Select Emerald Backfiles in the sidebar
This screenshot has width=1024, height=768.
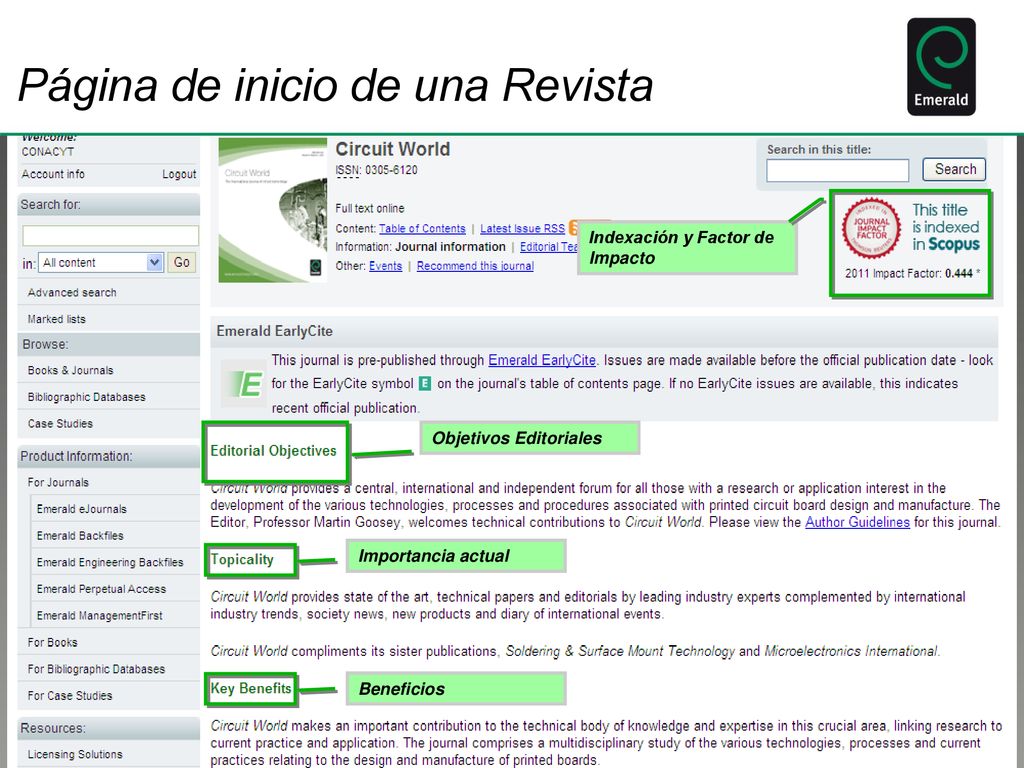coord(80,536)
